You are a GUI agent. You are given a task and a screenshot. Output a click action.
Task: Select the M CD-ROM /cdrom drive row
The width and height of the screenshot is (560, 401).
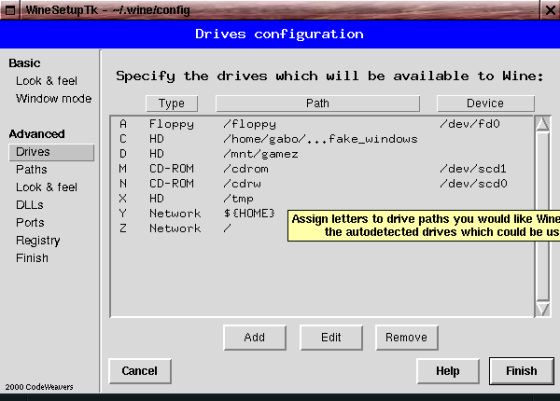coord(322,169)
